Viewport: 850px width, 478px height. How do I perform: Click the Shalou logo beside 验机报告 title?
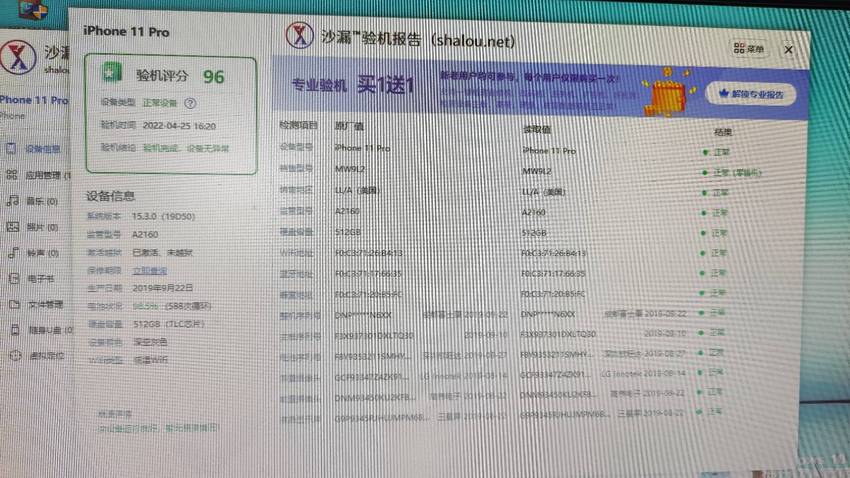299,35
